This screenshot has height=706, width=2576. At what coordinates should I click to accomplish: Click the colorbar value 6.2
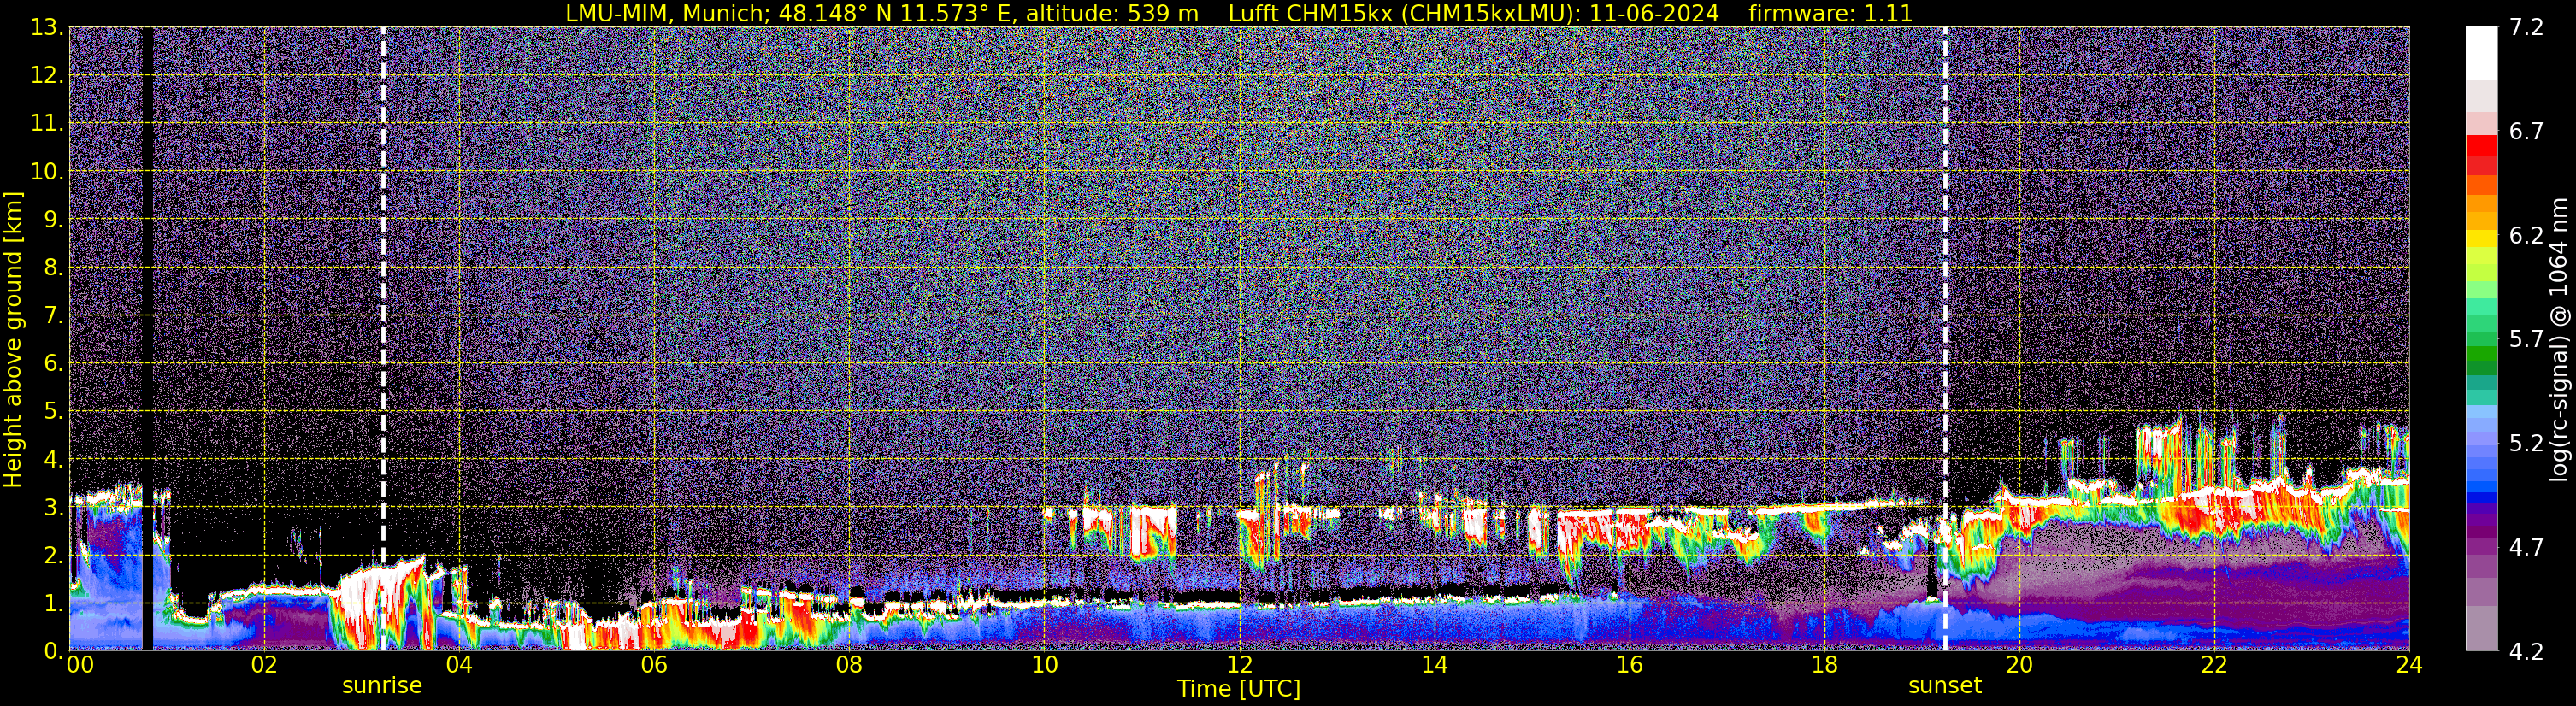(x=2526, y=235)
